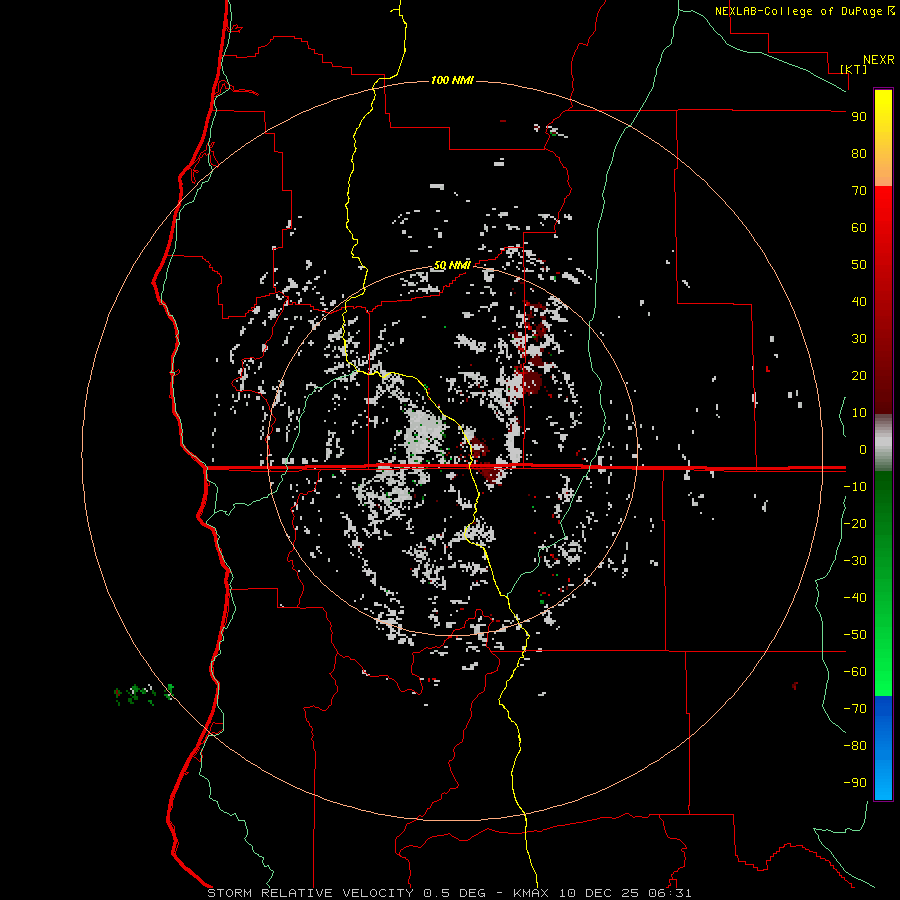Click the 90 value on velocity scale

(x=859, y=117)
